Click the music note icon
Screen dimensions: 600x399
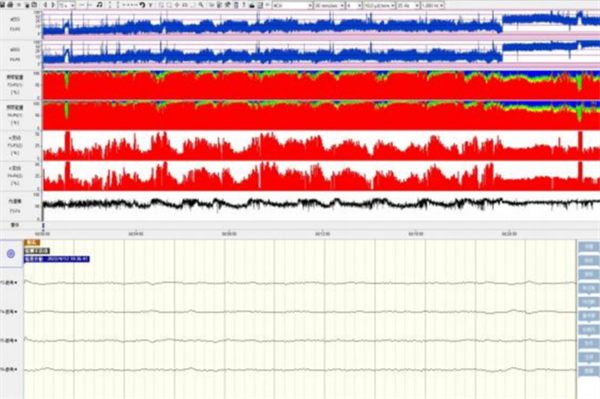point(99,5)
